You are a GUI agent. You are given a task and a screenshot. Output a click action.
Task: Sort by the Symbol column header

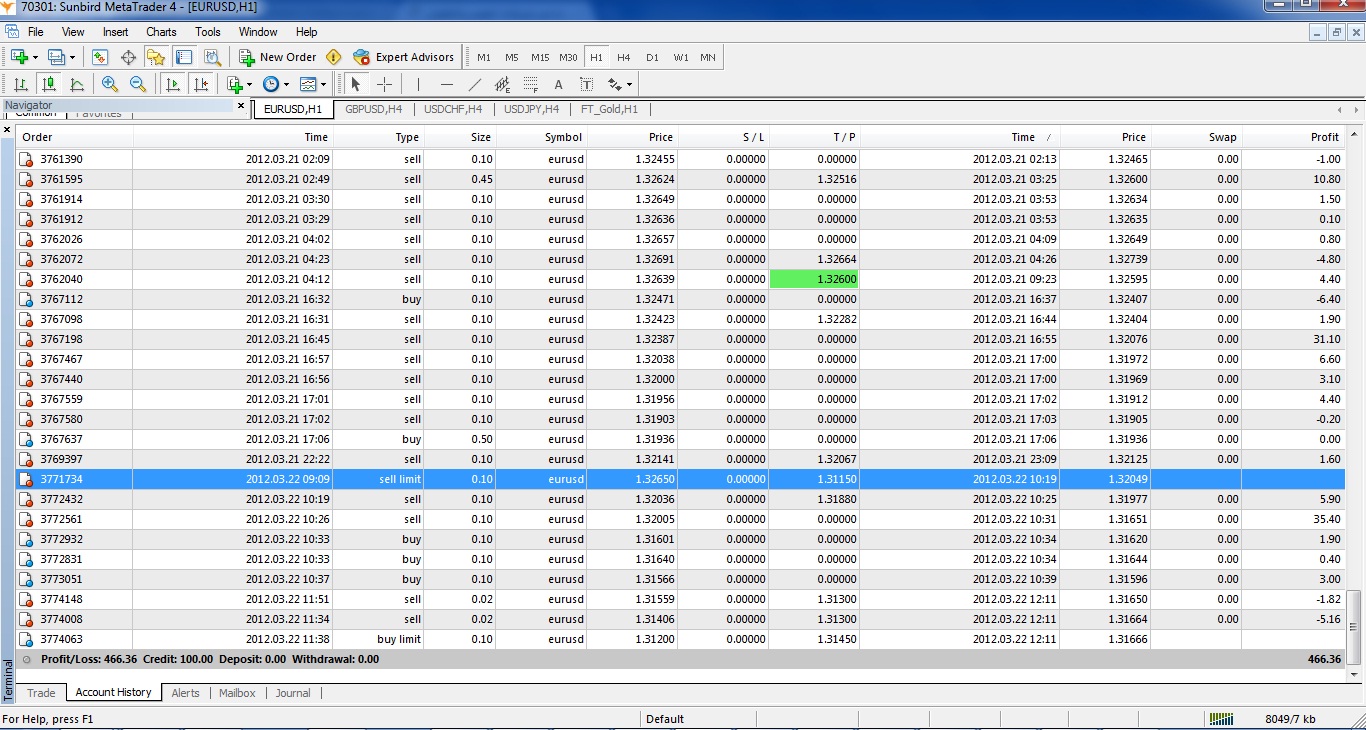(541, 137)
